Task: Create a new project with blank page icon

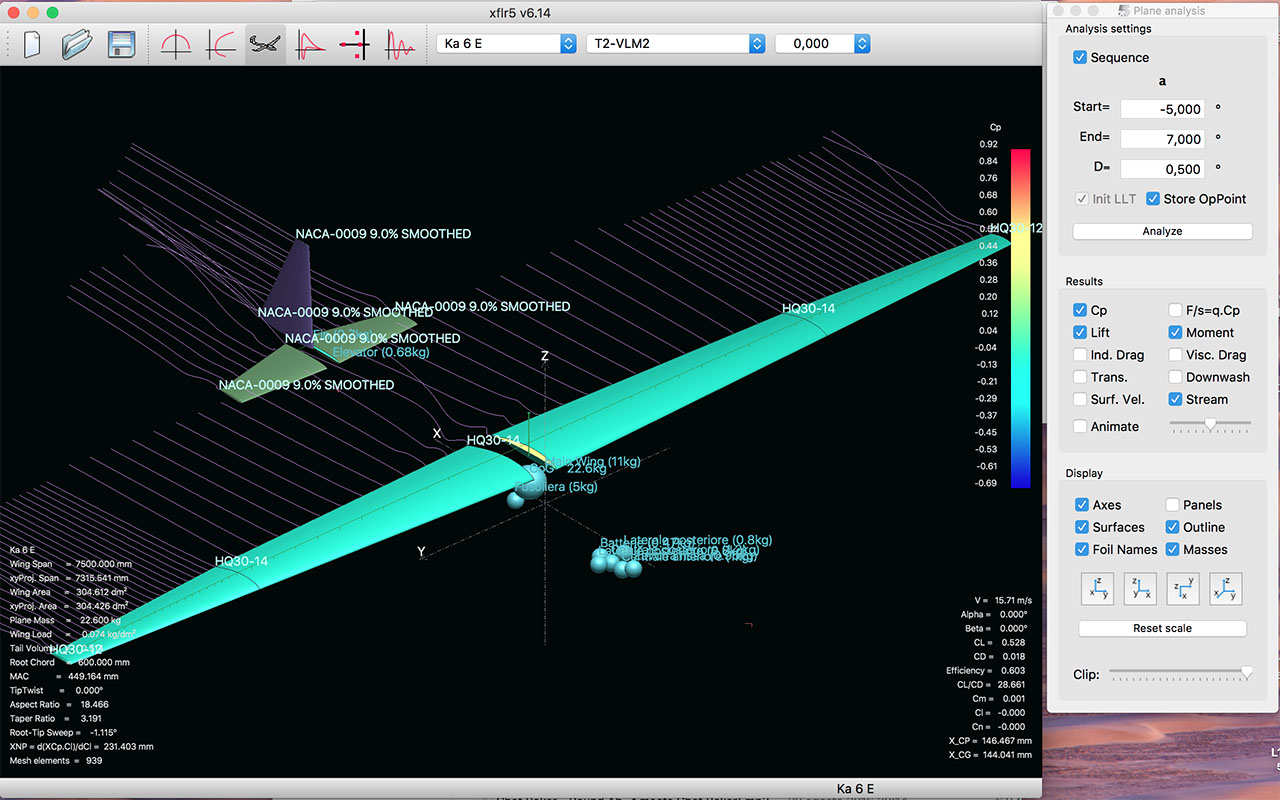Action: click(32, 45)
